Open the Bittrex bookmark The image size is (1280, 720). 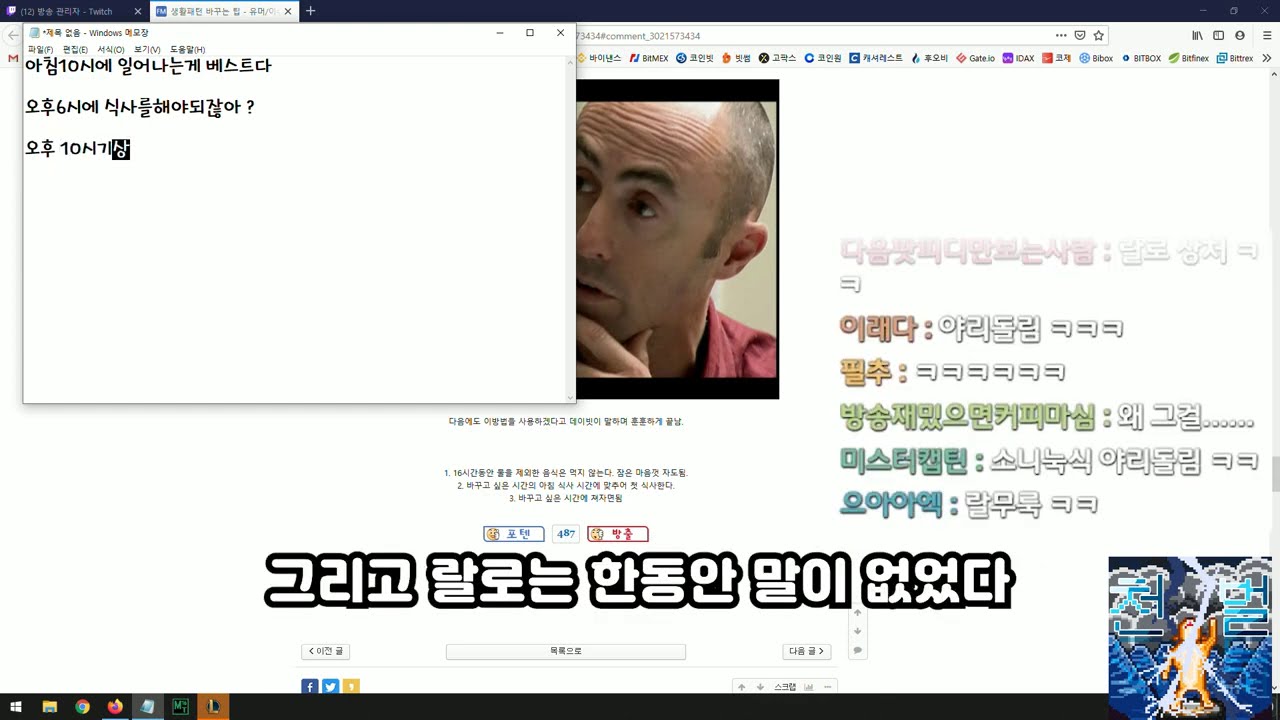click(x=1234, y=58)
